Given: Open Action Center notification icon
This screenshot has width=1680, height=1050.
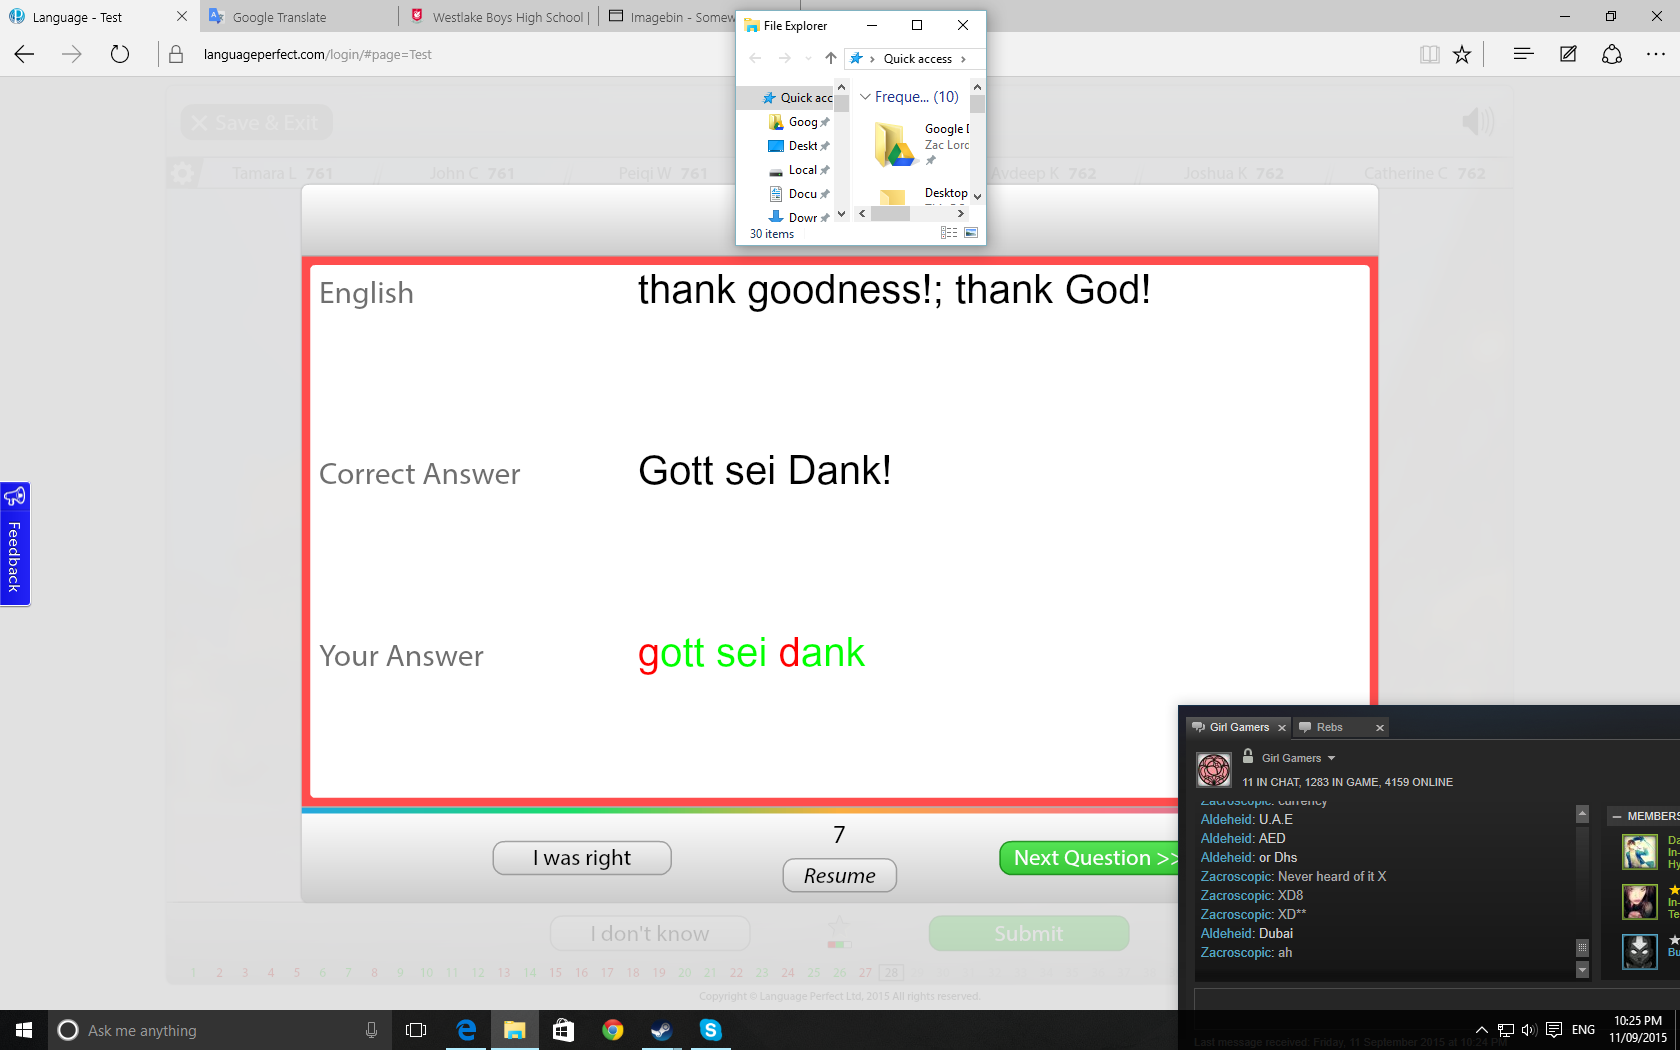Looking at the screenshot, I should click(1554, 1030).
